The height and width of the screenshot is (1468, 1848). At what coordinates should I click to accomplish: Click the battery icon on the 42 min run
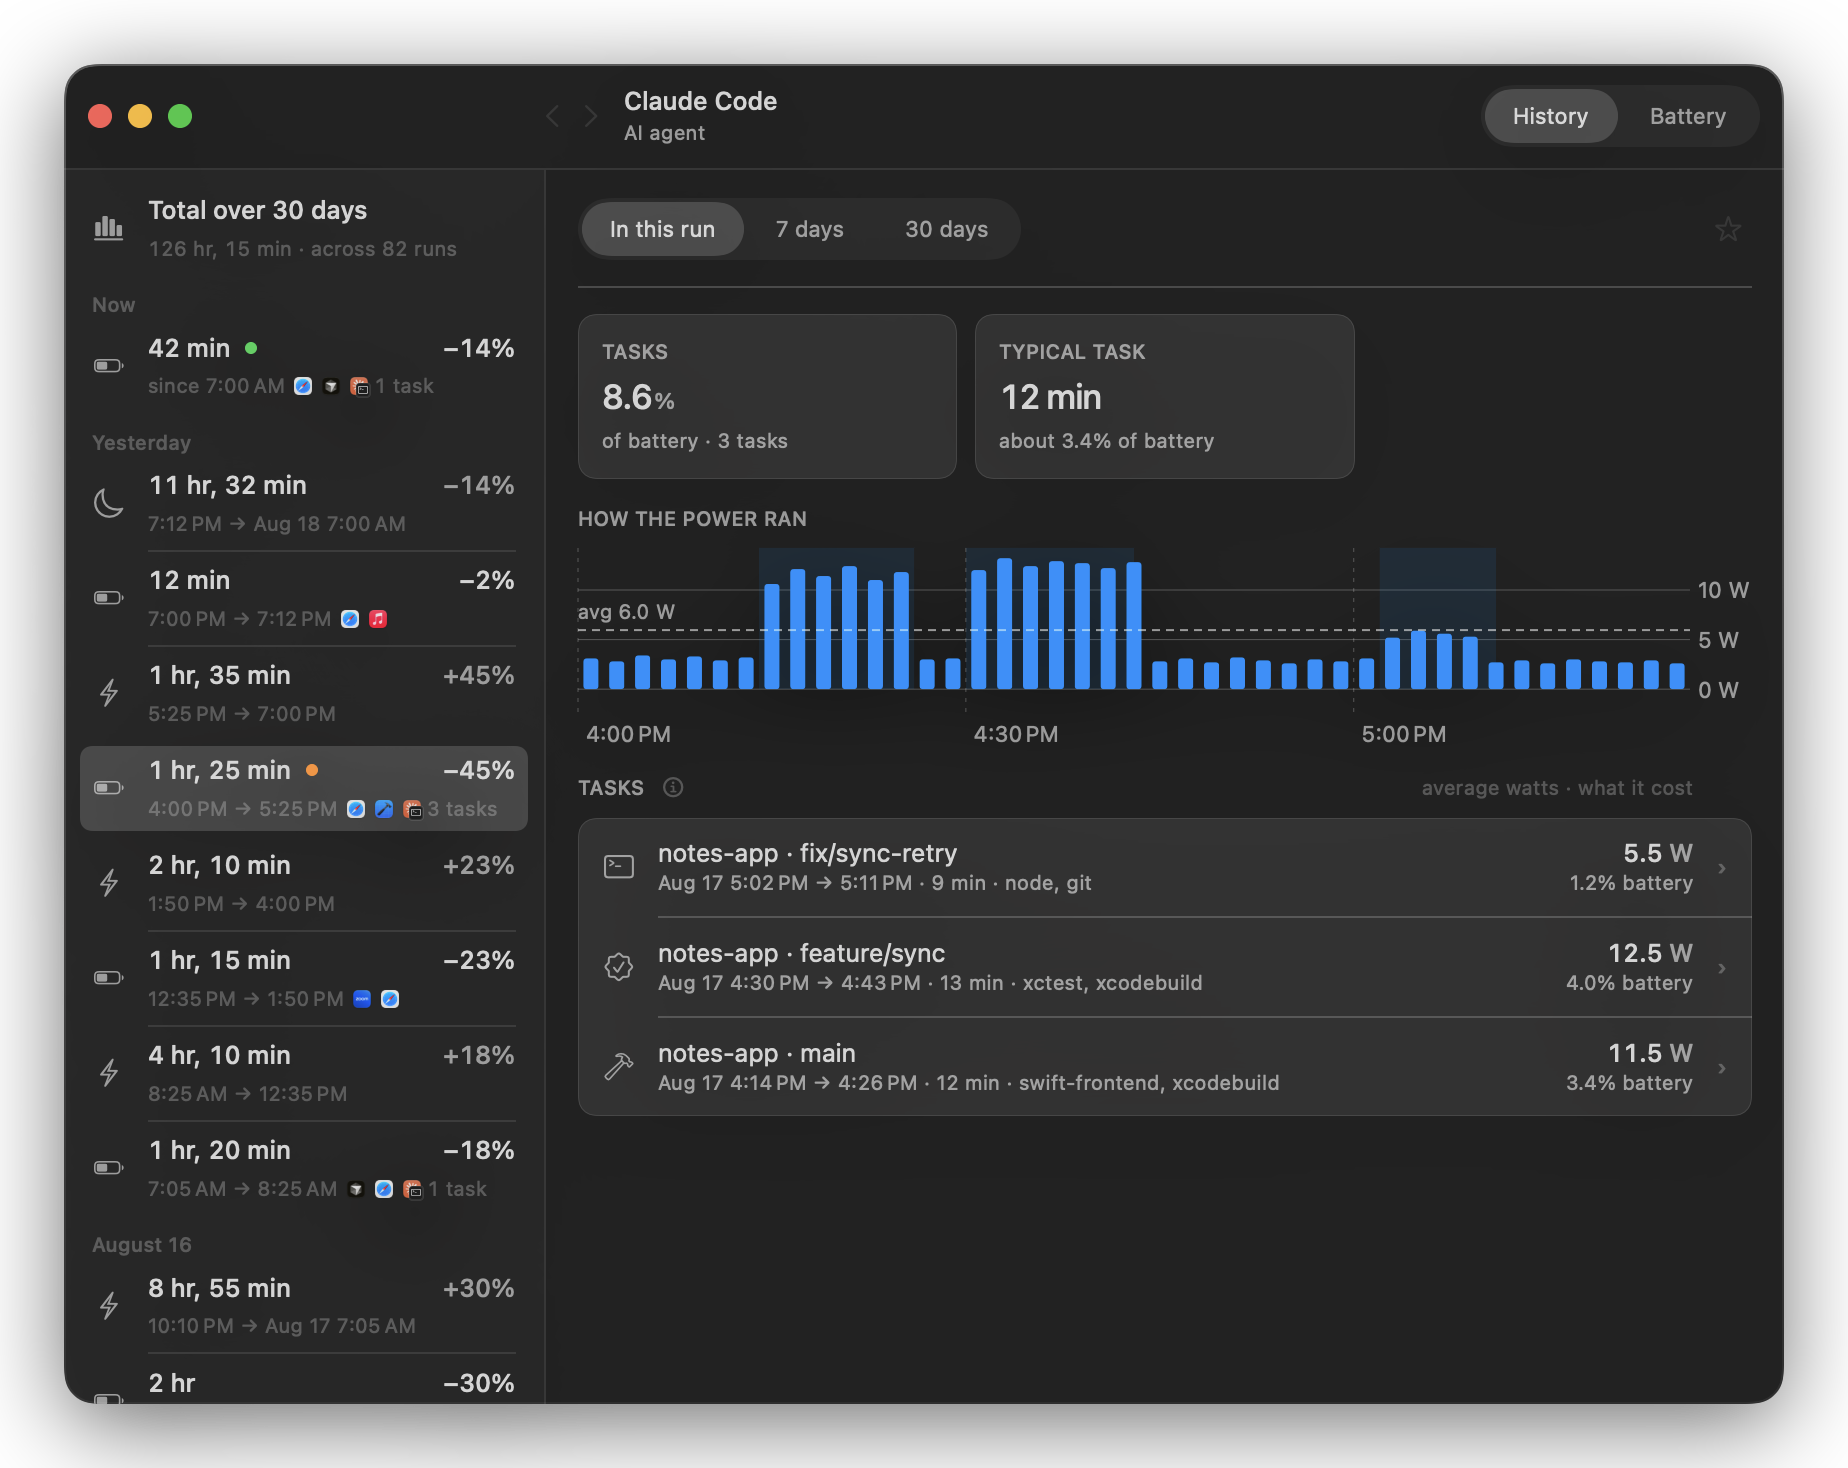click(108, 366)
